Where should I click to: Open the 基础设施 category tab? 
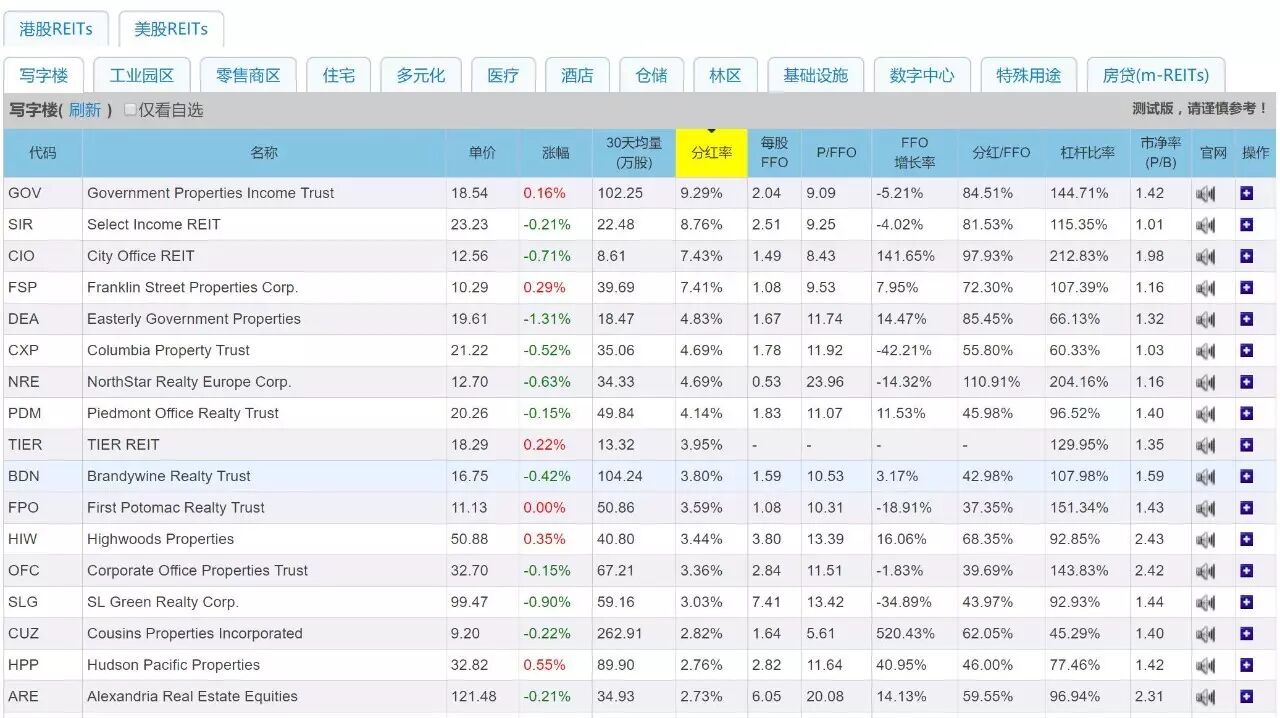[815, 75]
